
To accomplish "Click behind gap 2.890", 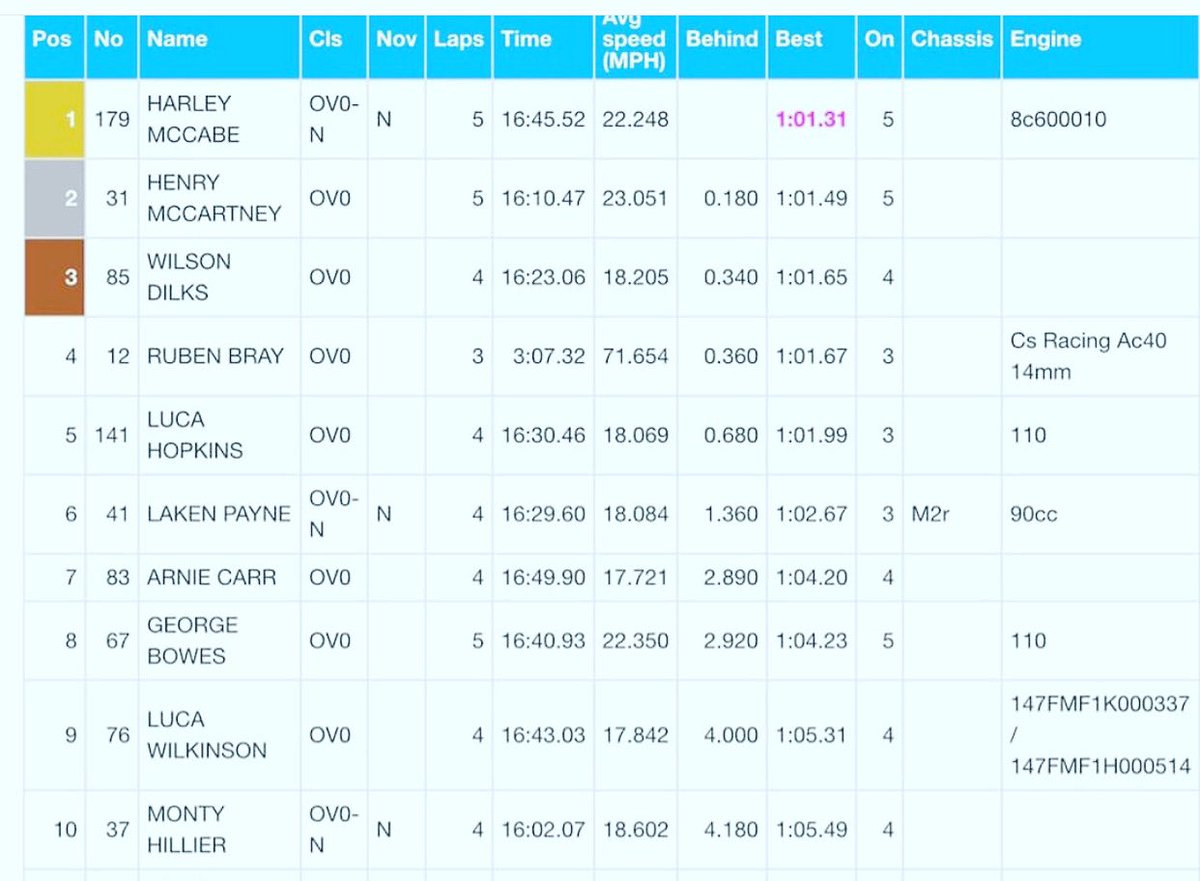I will coord(731,577).
